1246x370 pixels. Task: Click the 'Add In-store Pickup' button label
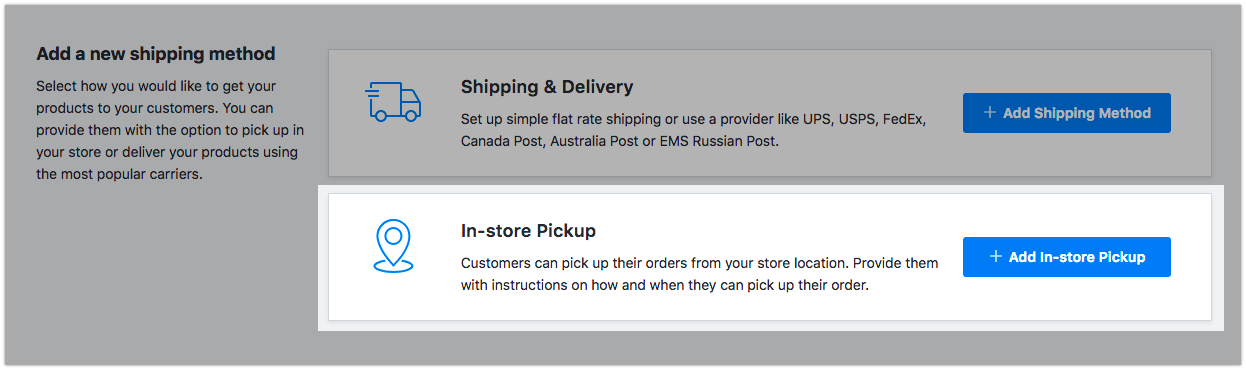[1077, 257]
